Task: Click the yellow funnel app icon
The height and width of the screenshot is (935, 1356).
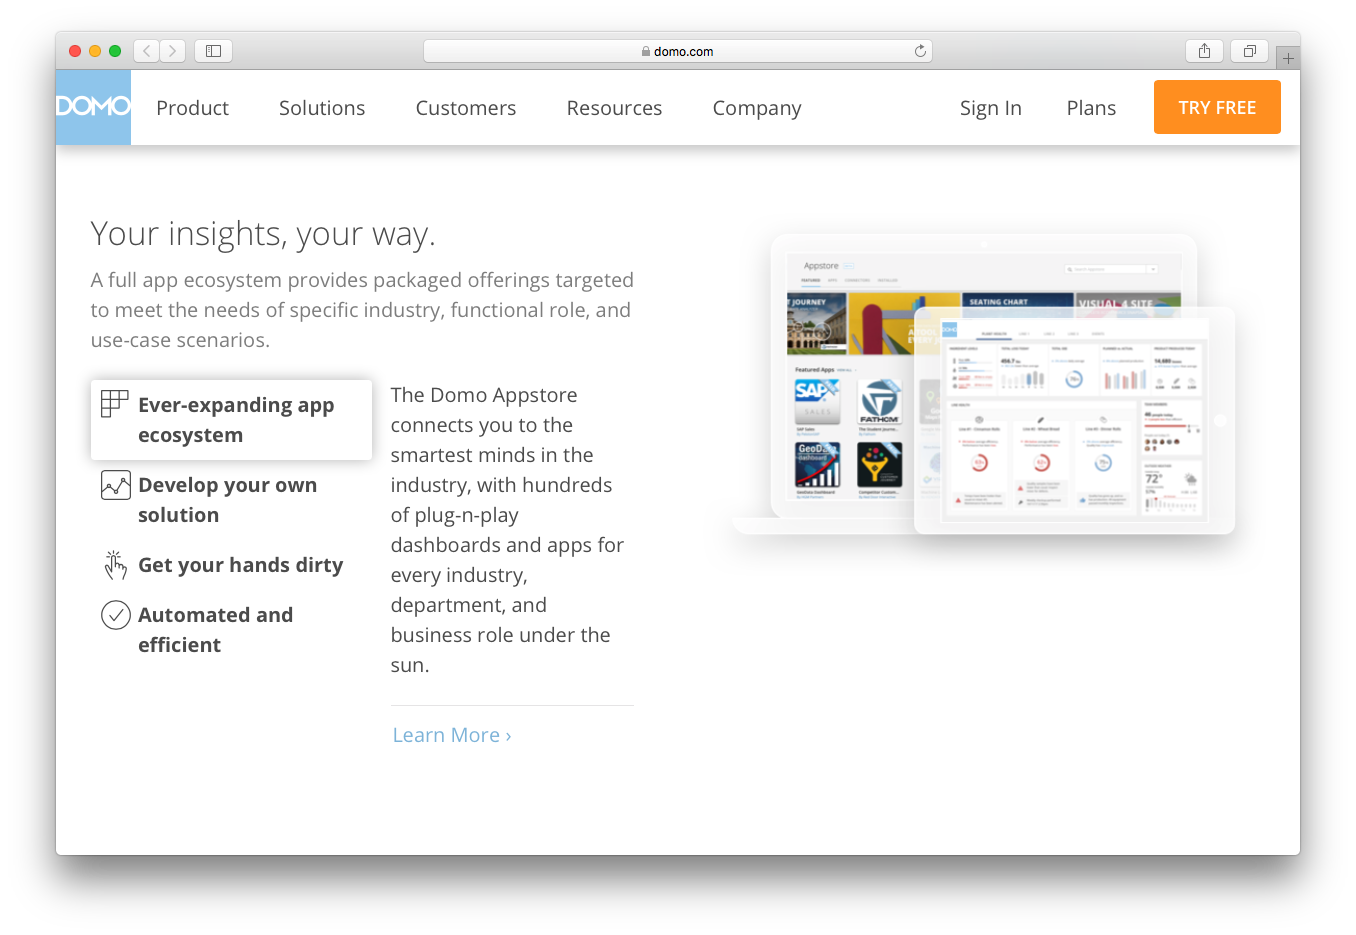Action: pos(880,464)
